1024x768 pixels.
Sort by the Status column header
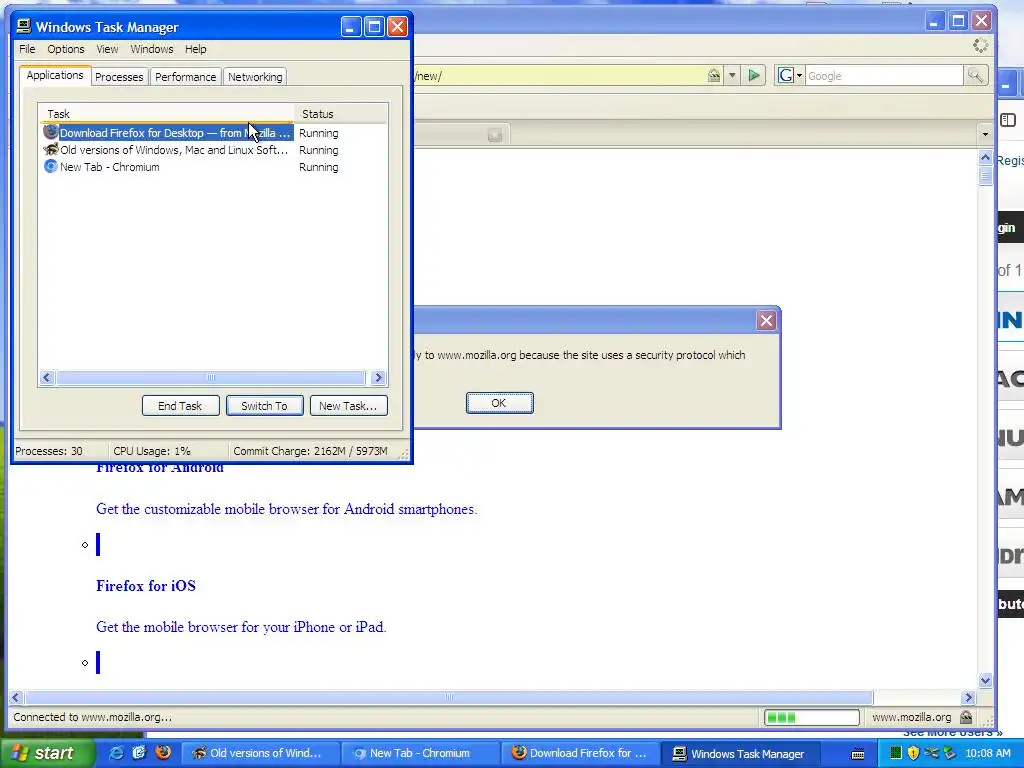[x=340, y=114]
